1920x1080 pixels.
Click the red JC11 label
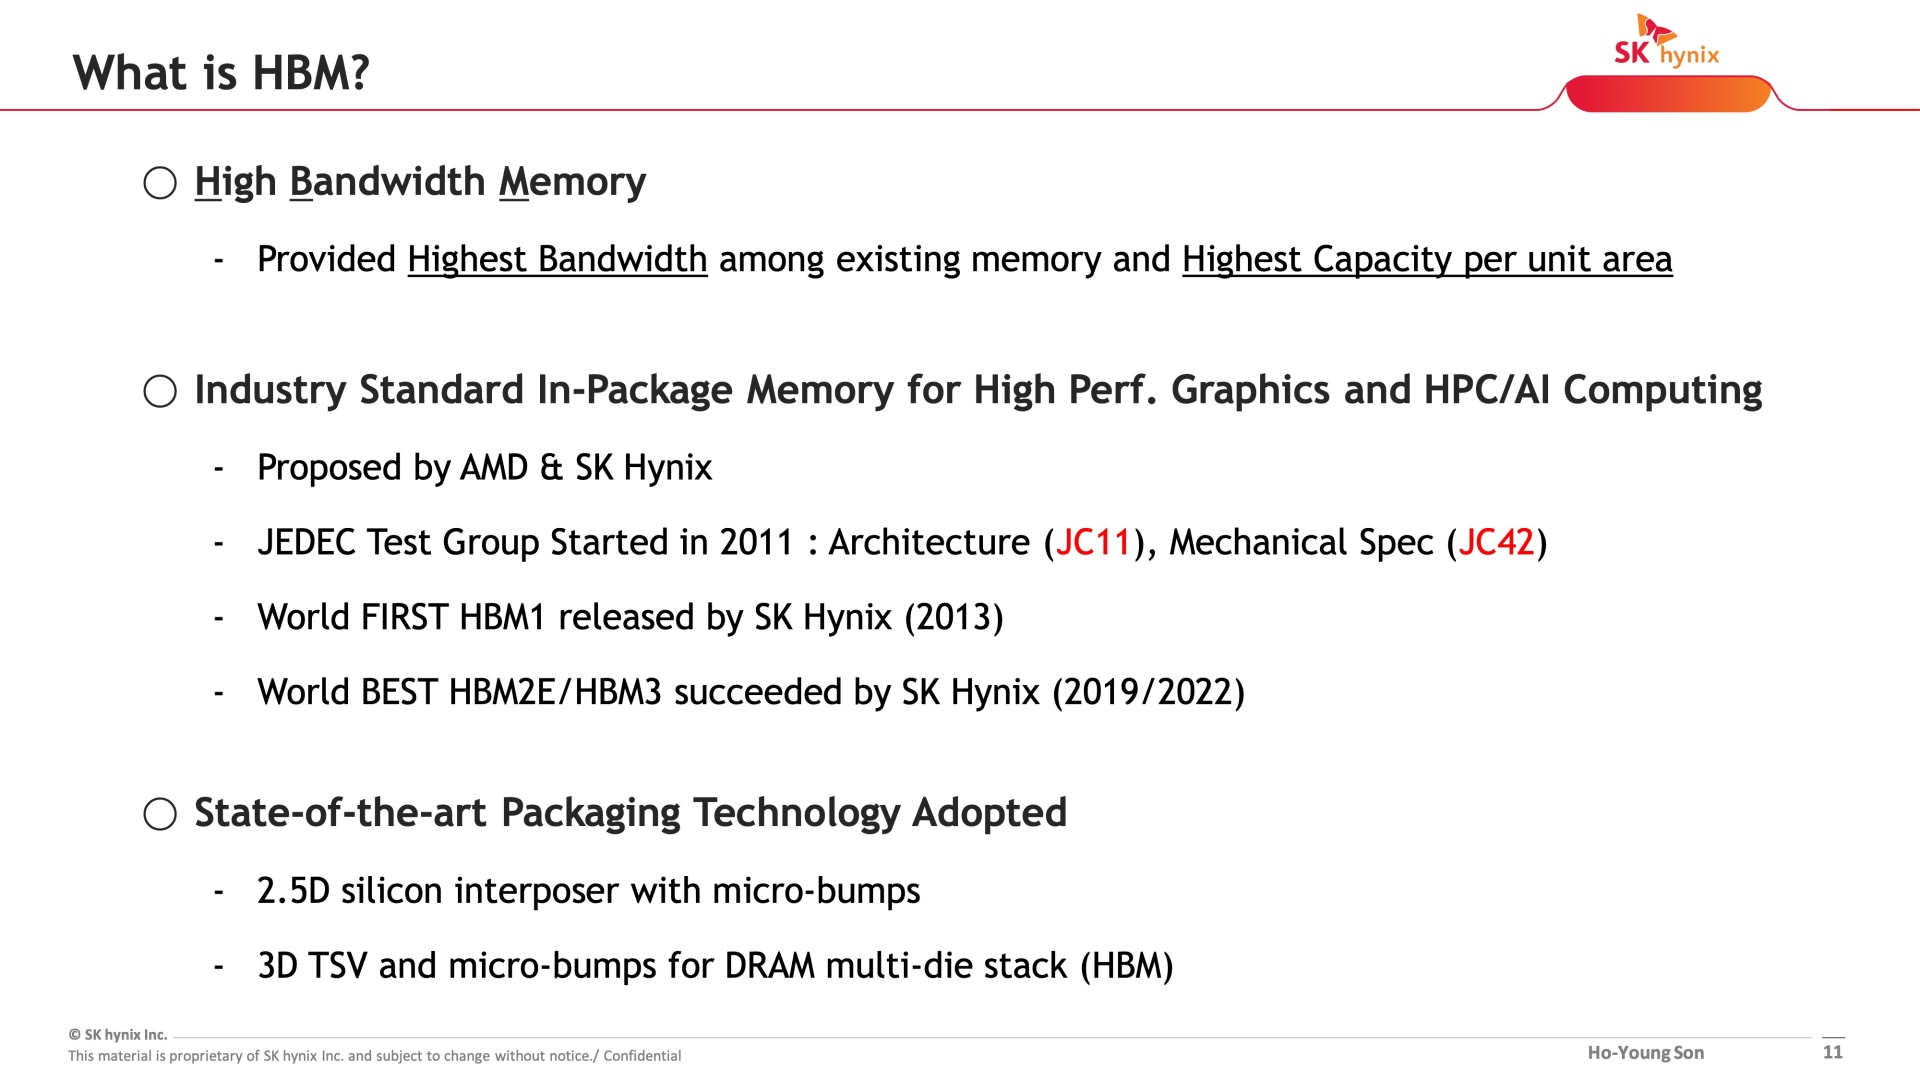coord(1093,542)
